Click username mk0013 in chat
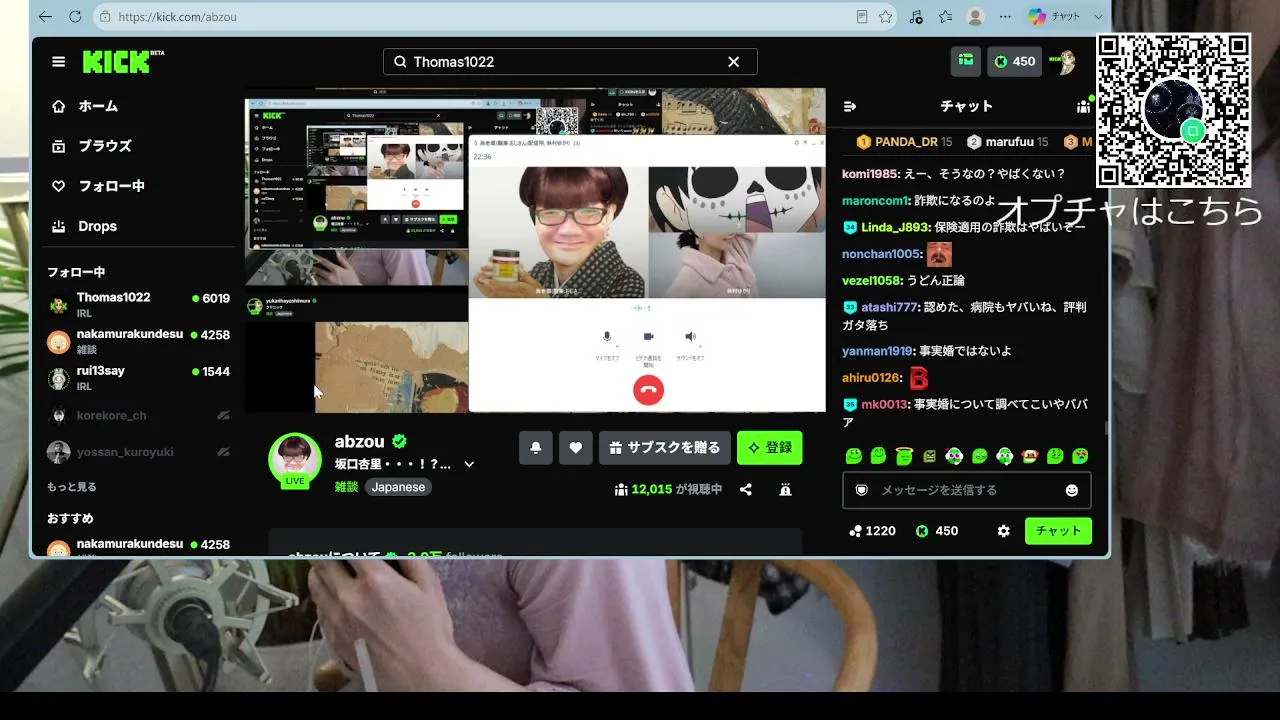Viewport: 1280px width, 720px height. click(884, 404)
